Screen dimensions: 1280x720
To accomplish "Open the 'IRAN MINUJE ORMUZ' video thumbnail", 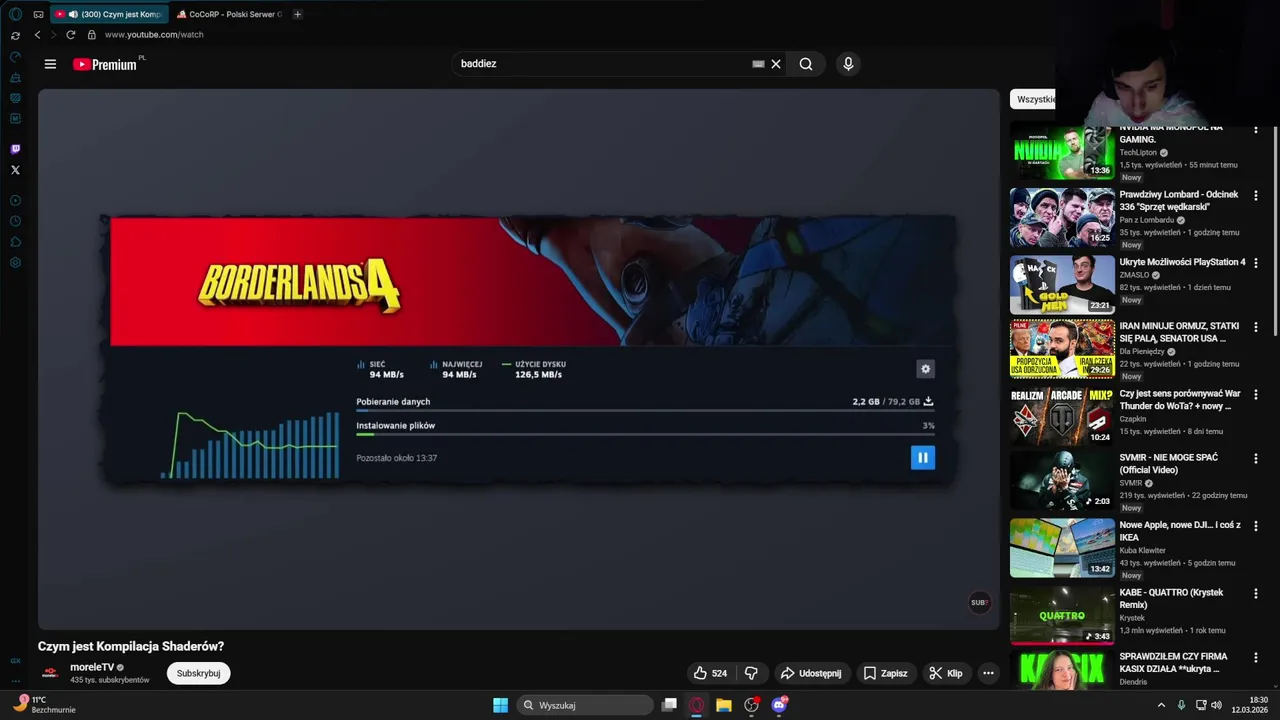I will coord(1062,349).
